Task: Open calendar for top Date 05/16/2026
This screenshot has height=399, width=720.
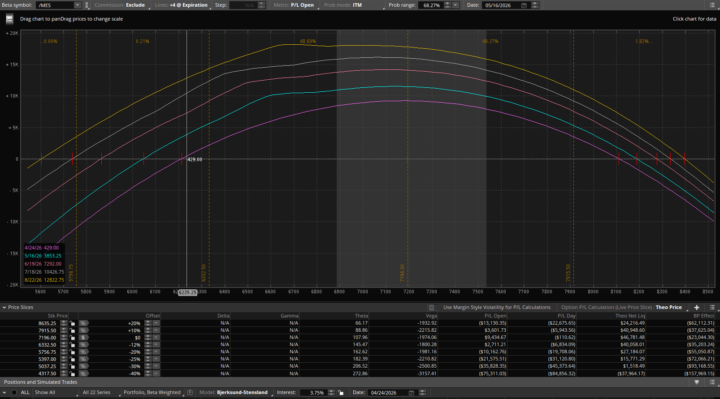Action: 523,5
